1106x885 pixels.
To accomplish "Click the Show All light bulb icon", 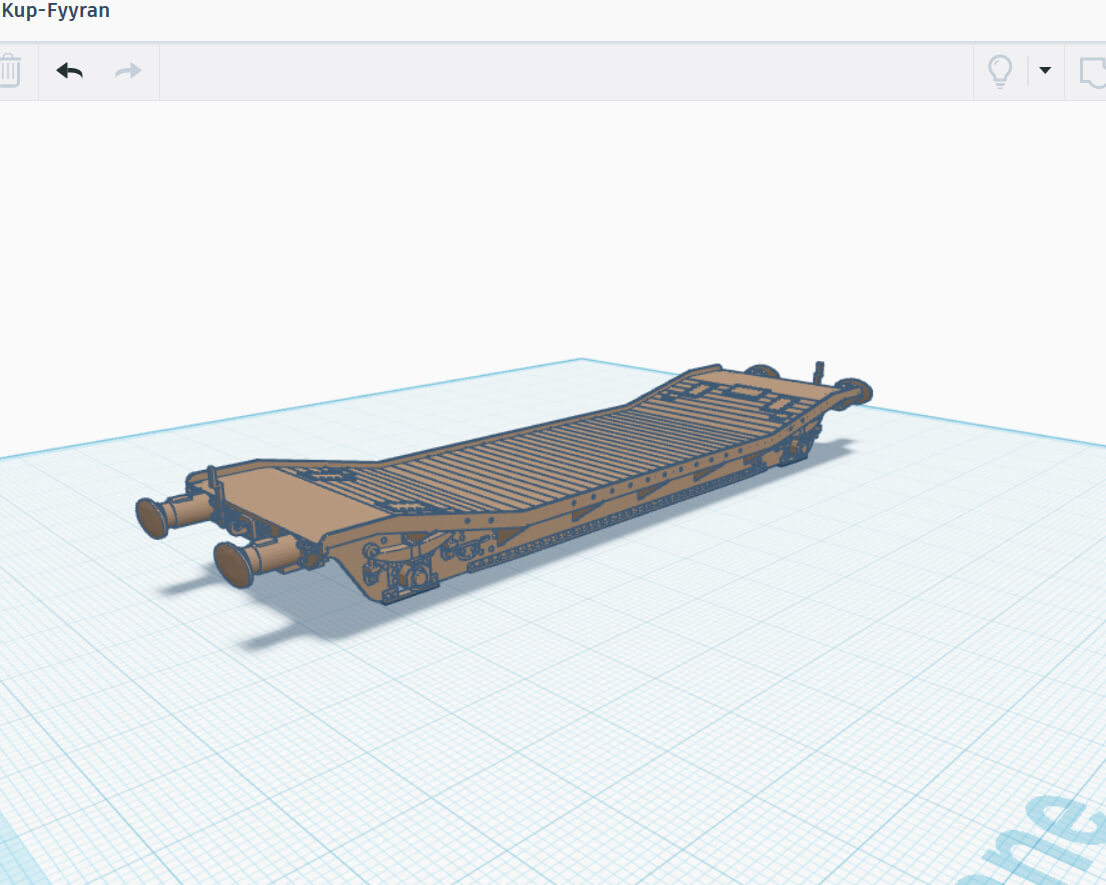I will 1000,71.
